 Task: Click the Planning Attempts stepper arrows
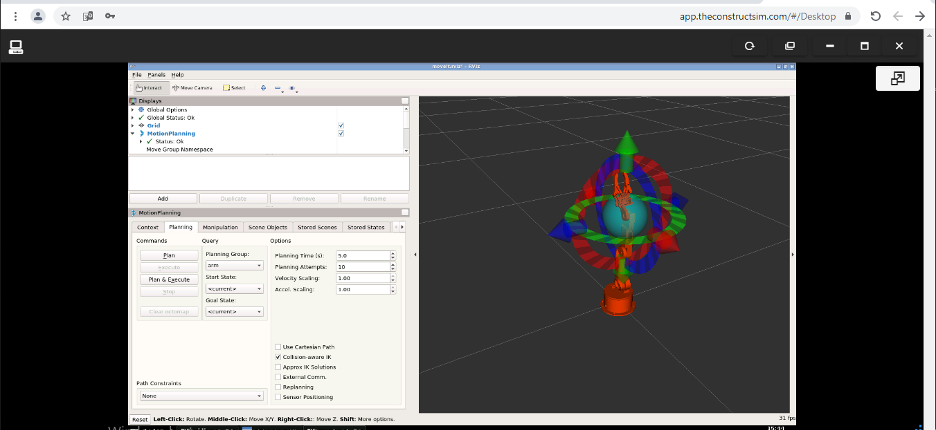click(393, 267)
